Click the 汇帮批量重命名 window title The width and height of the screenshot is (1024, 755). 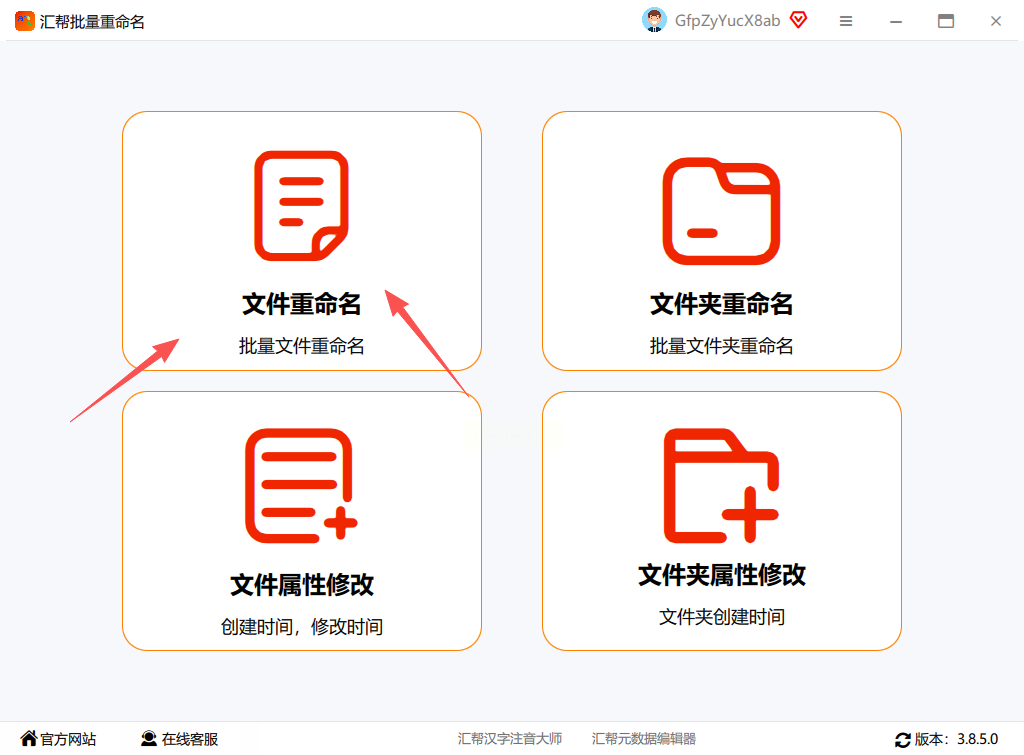click(x=92, y=22)
